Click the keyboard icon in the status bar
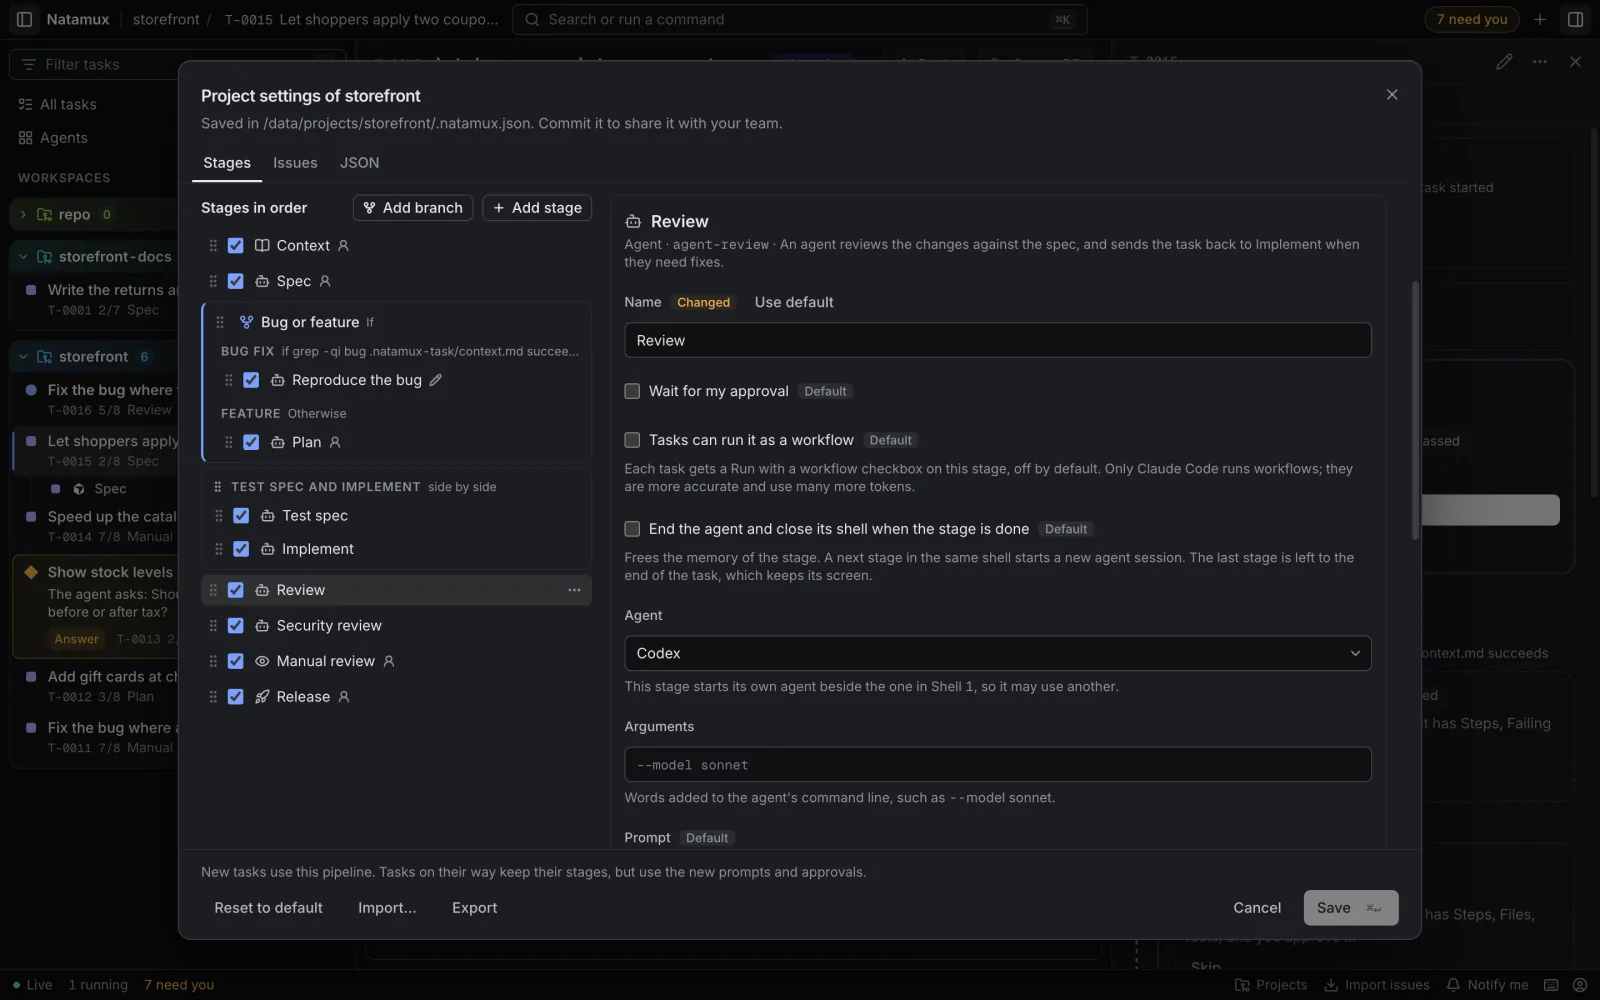The image size is (1600, 1000). tap(1551, 985)
